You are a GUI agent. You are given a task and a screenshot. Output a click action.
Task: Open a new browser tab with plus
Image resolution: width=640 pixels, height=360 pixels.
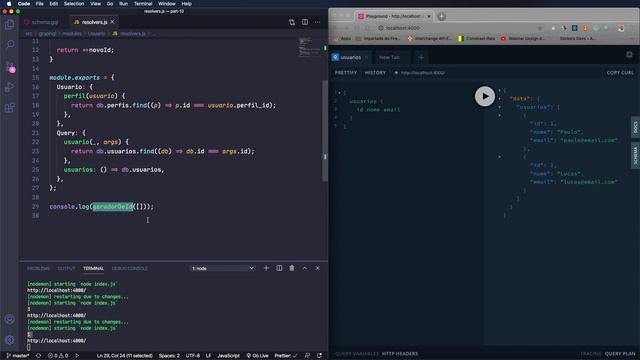pyautogui.click(x=441, y=16)
